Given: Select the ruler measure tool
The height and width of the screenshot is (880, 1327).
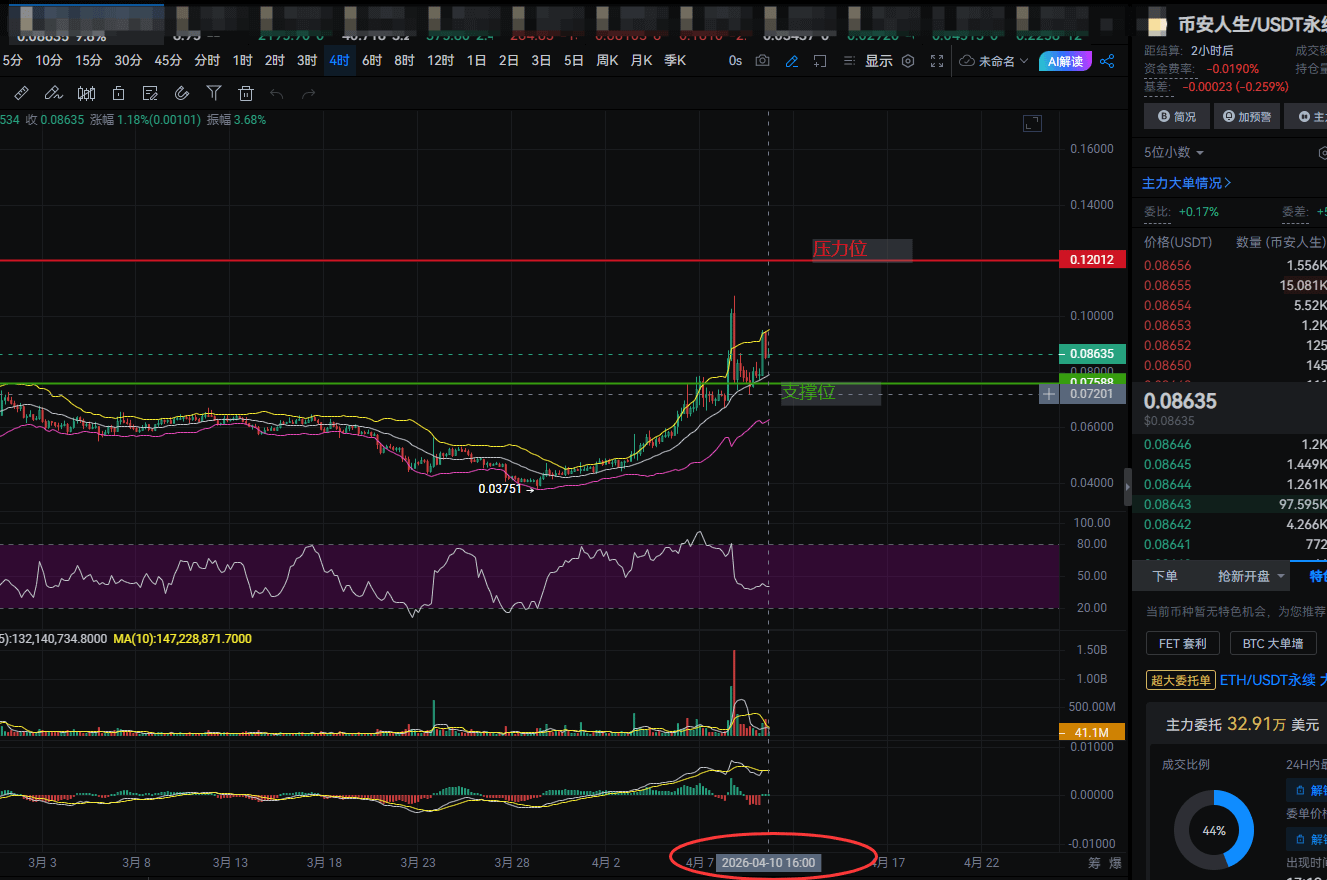Looking at the screenshot, I should coord(22,93).
